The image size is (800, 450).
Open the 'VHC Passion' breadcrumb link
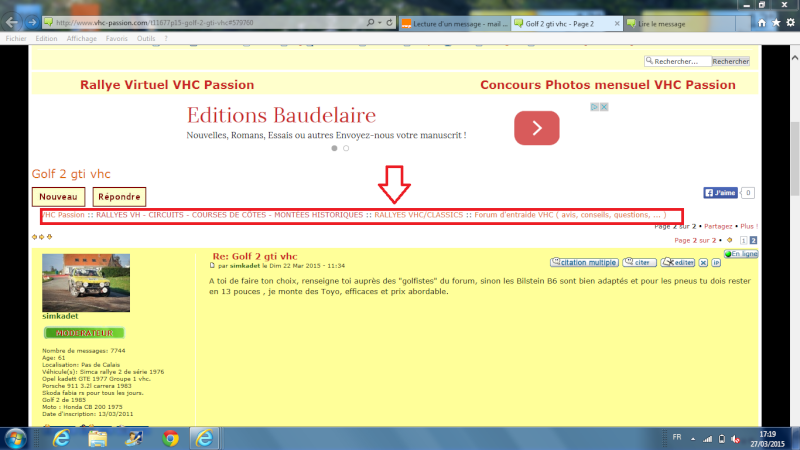[63, 215]
